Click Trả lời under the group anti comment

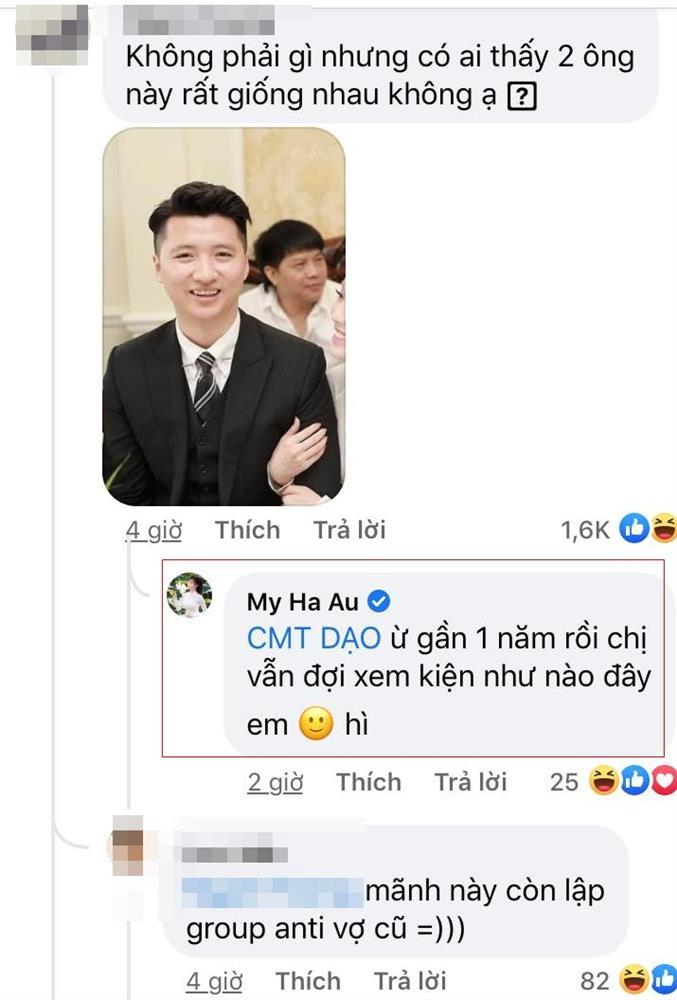click(x=410, y=981)
